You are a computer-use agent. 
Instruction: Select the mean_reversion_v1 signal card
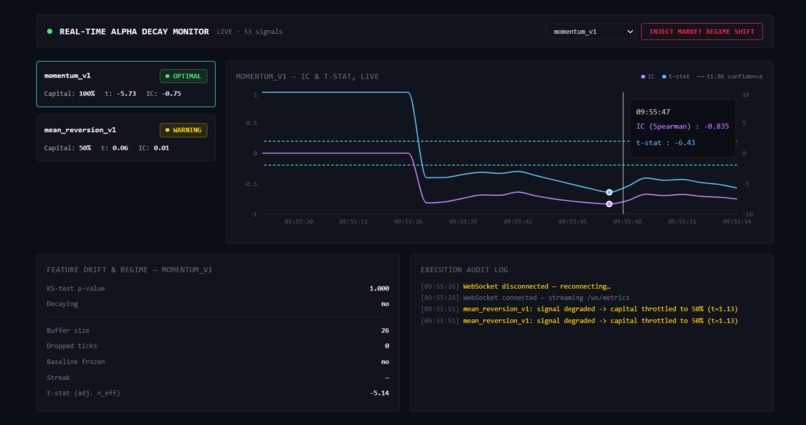point(126,138)
